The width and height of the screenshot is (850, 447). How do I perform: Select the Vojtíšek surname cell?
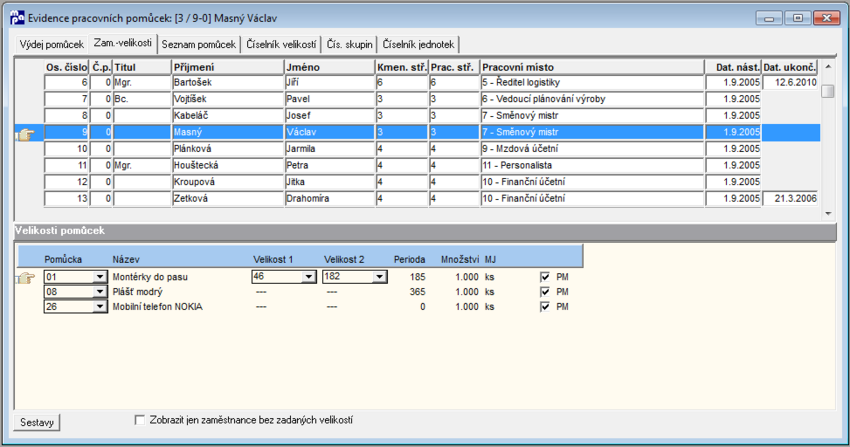click(228, 99)
